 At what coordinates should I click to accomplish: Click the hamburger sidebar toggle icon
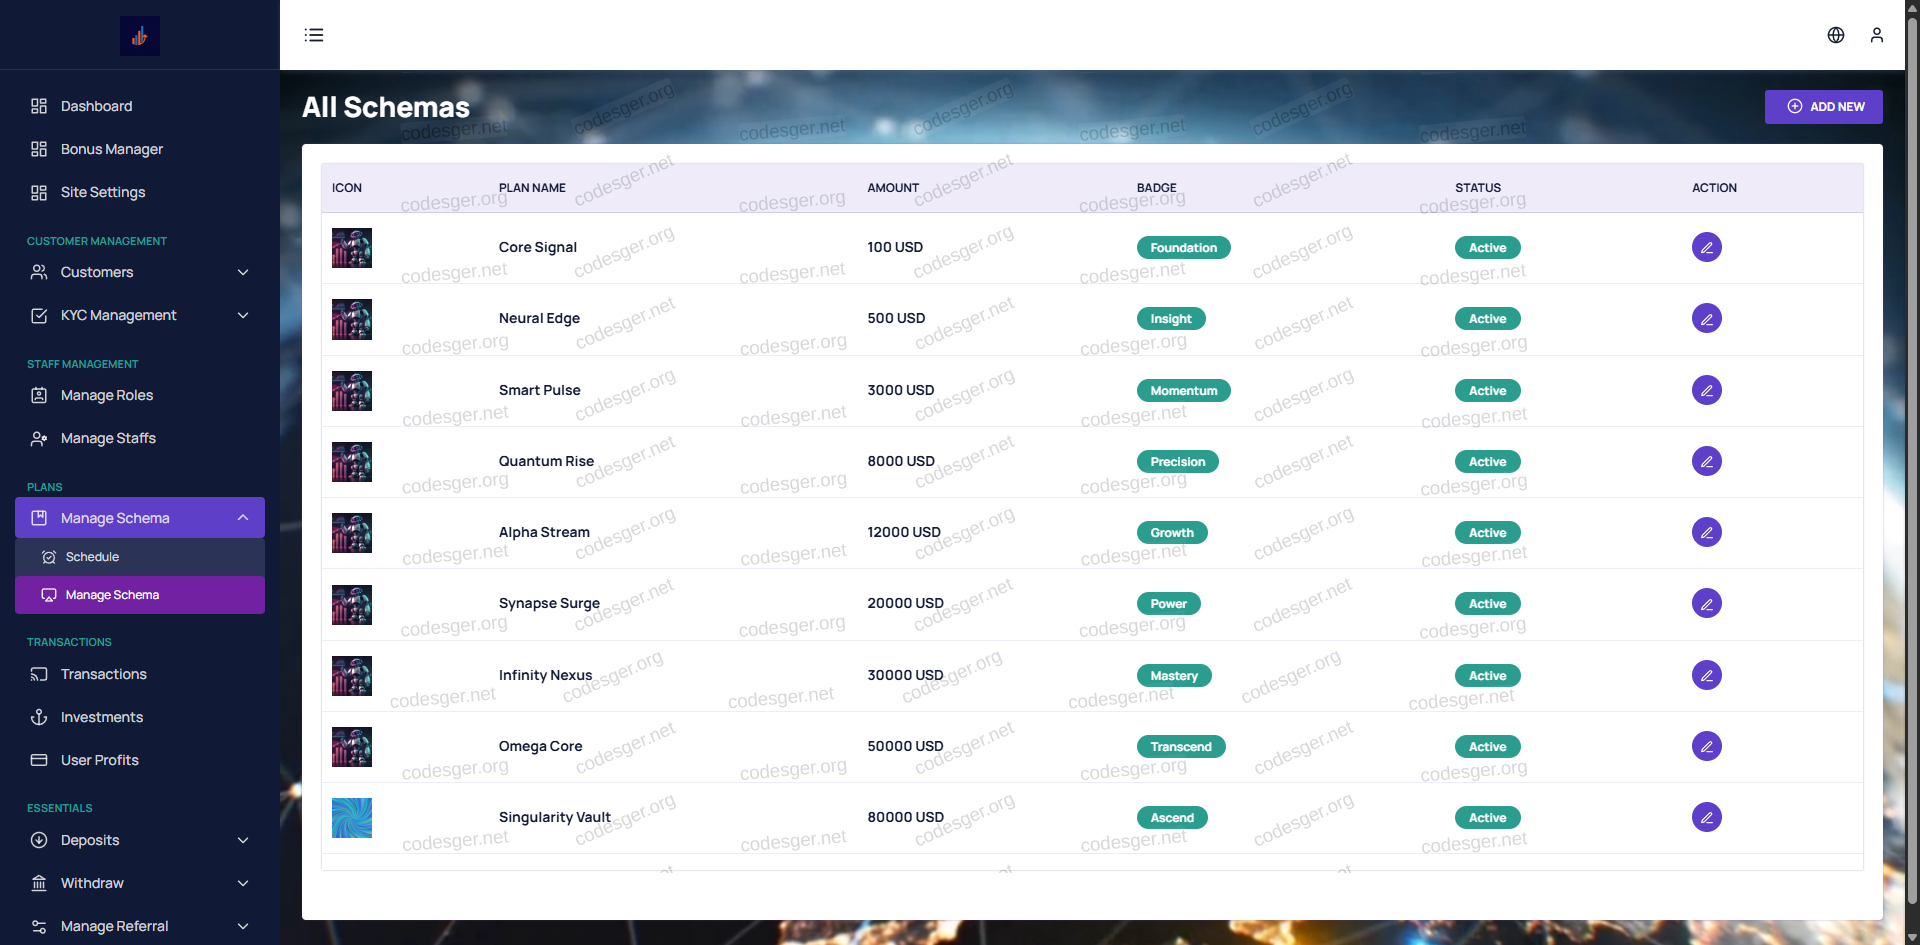(x=314, y=35)
